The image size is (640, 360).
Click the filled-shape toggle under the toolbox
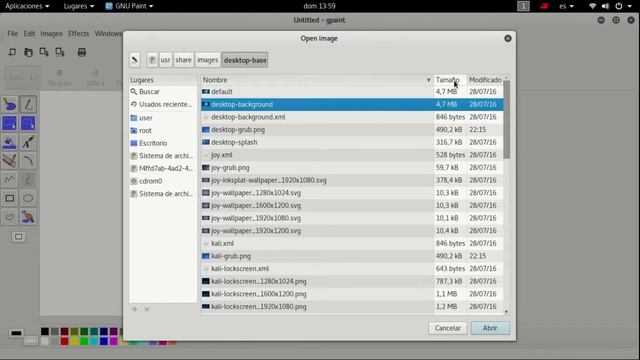click(18, 237)
